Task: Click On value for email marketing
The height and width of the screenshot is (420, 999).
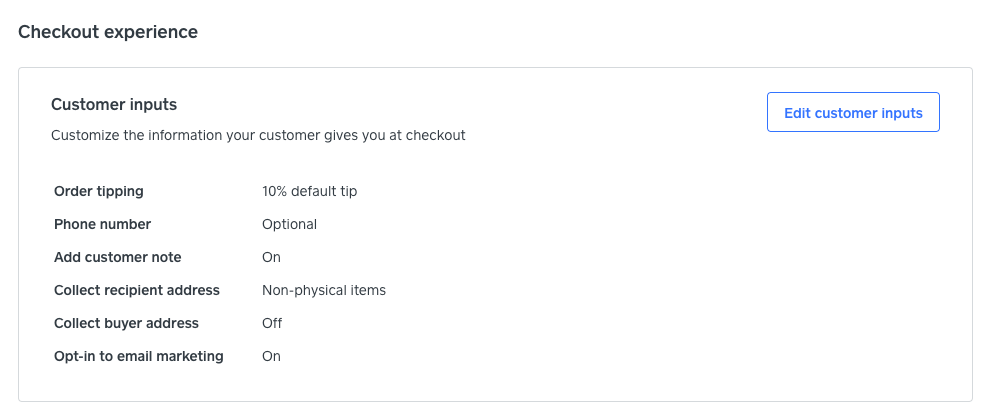Action: (x=271, y=356)
